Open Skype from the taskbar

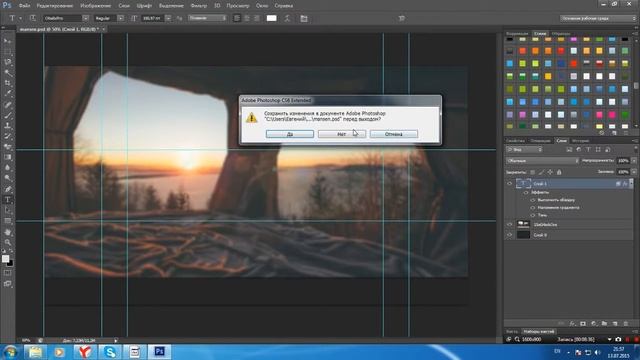110,352
